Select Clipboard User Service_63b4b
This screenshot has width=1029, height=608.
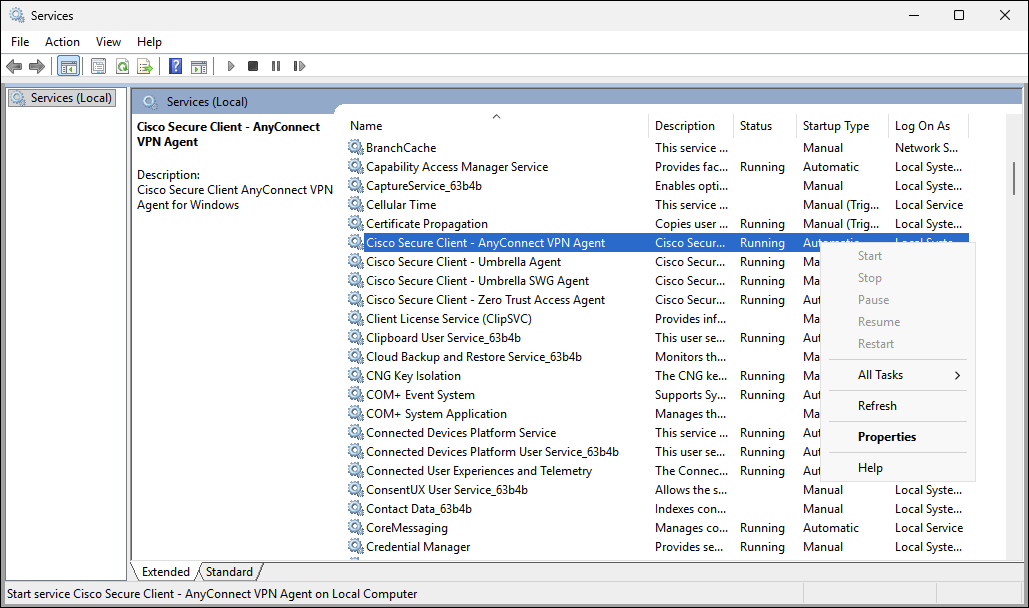(443, 338)
